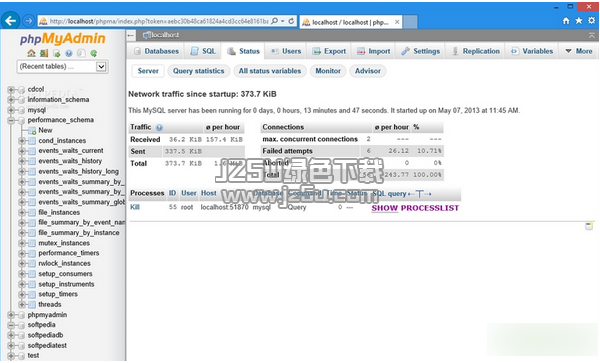Open the Users tab
The width and height of the screenshot is (600, 363).
click(286, 51)
